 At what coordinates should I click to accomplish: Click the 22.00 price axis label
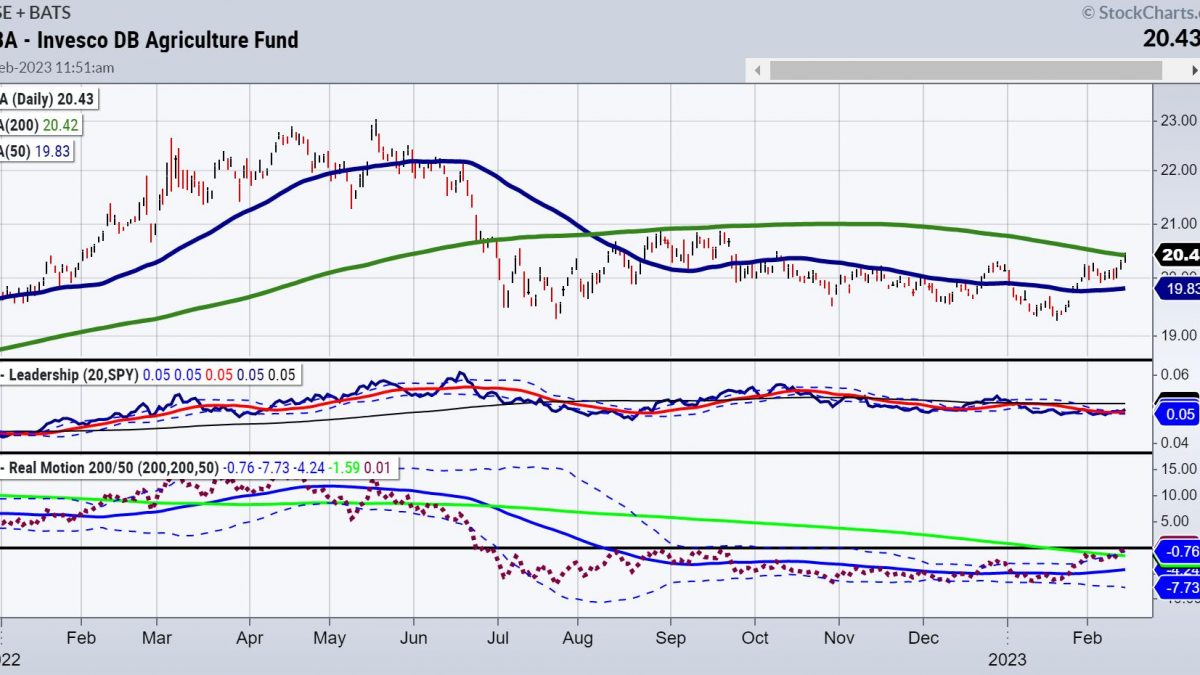pyautogui.click(x=1180, y=170)
